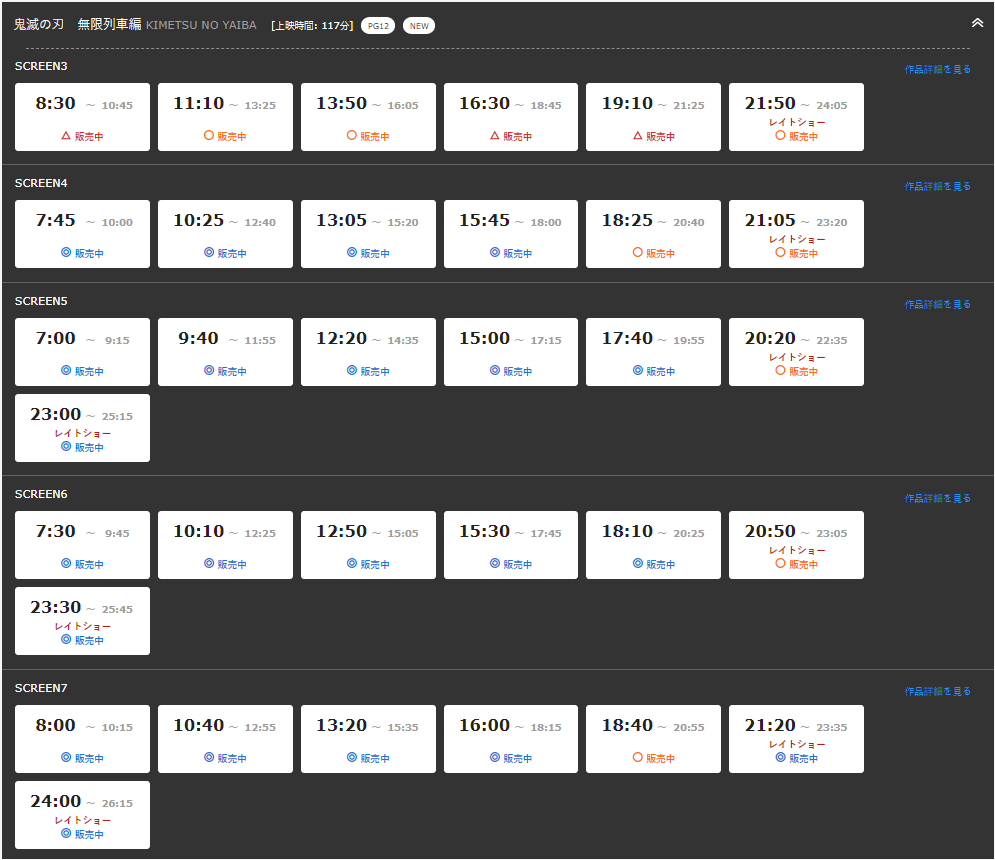The width and height of the screenshot is (995, 860).
Task: Click the SCREEN3 heading label
Action: click(41, 66)
